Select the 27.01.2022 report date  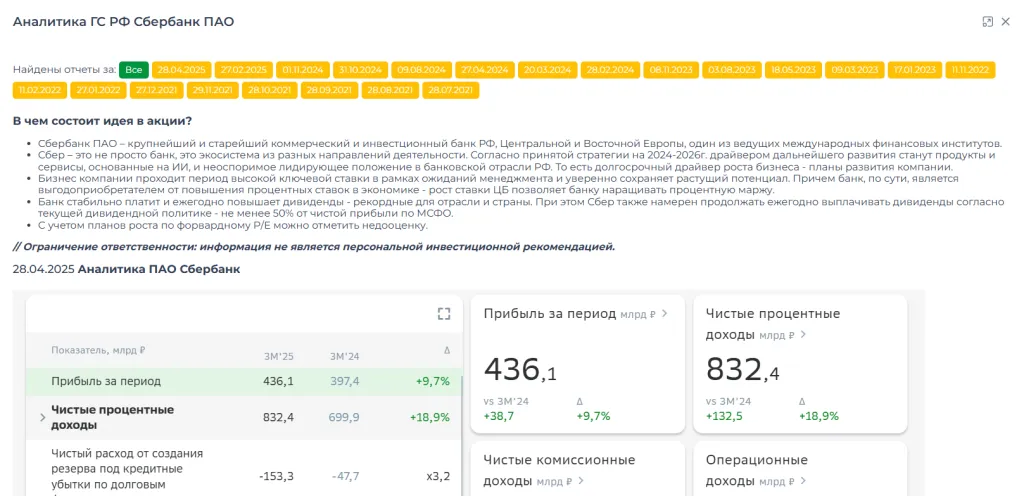97,90
